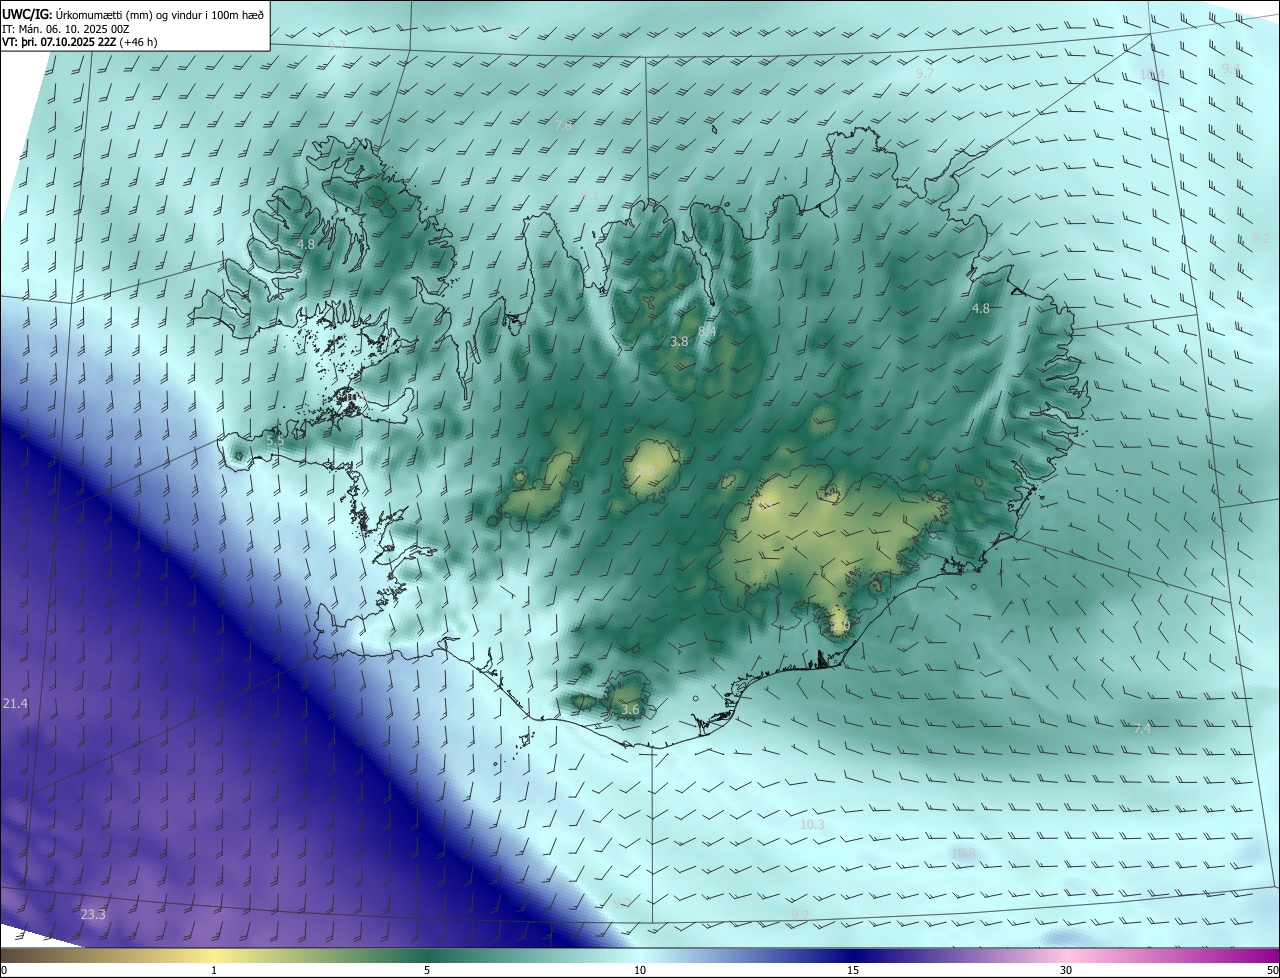Click the 5 tick on the color scale

coord(427,971)
